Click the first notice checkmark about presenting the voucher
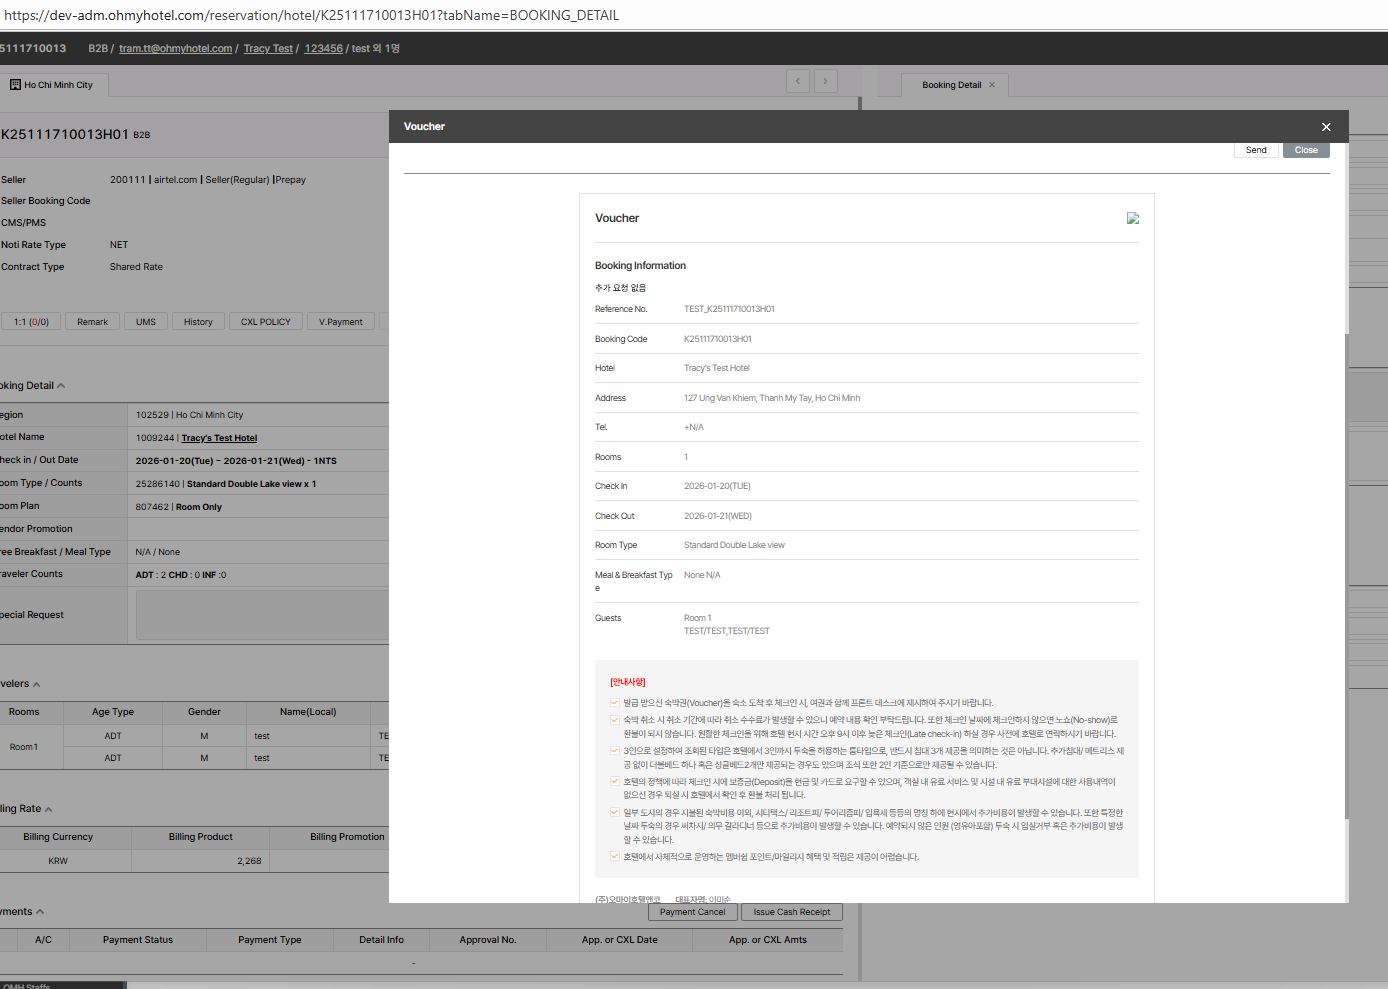The width and height of the screenshot is (1388, 989). pos(614,703)
